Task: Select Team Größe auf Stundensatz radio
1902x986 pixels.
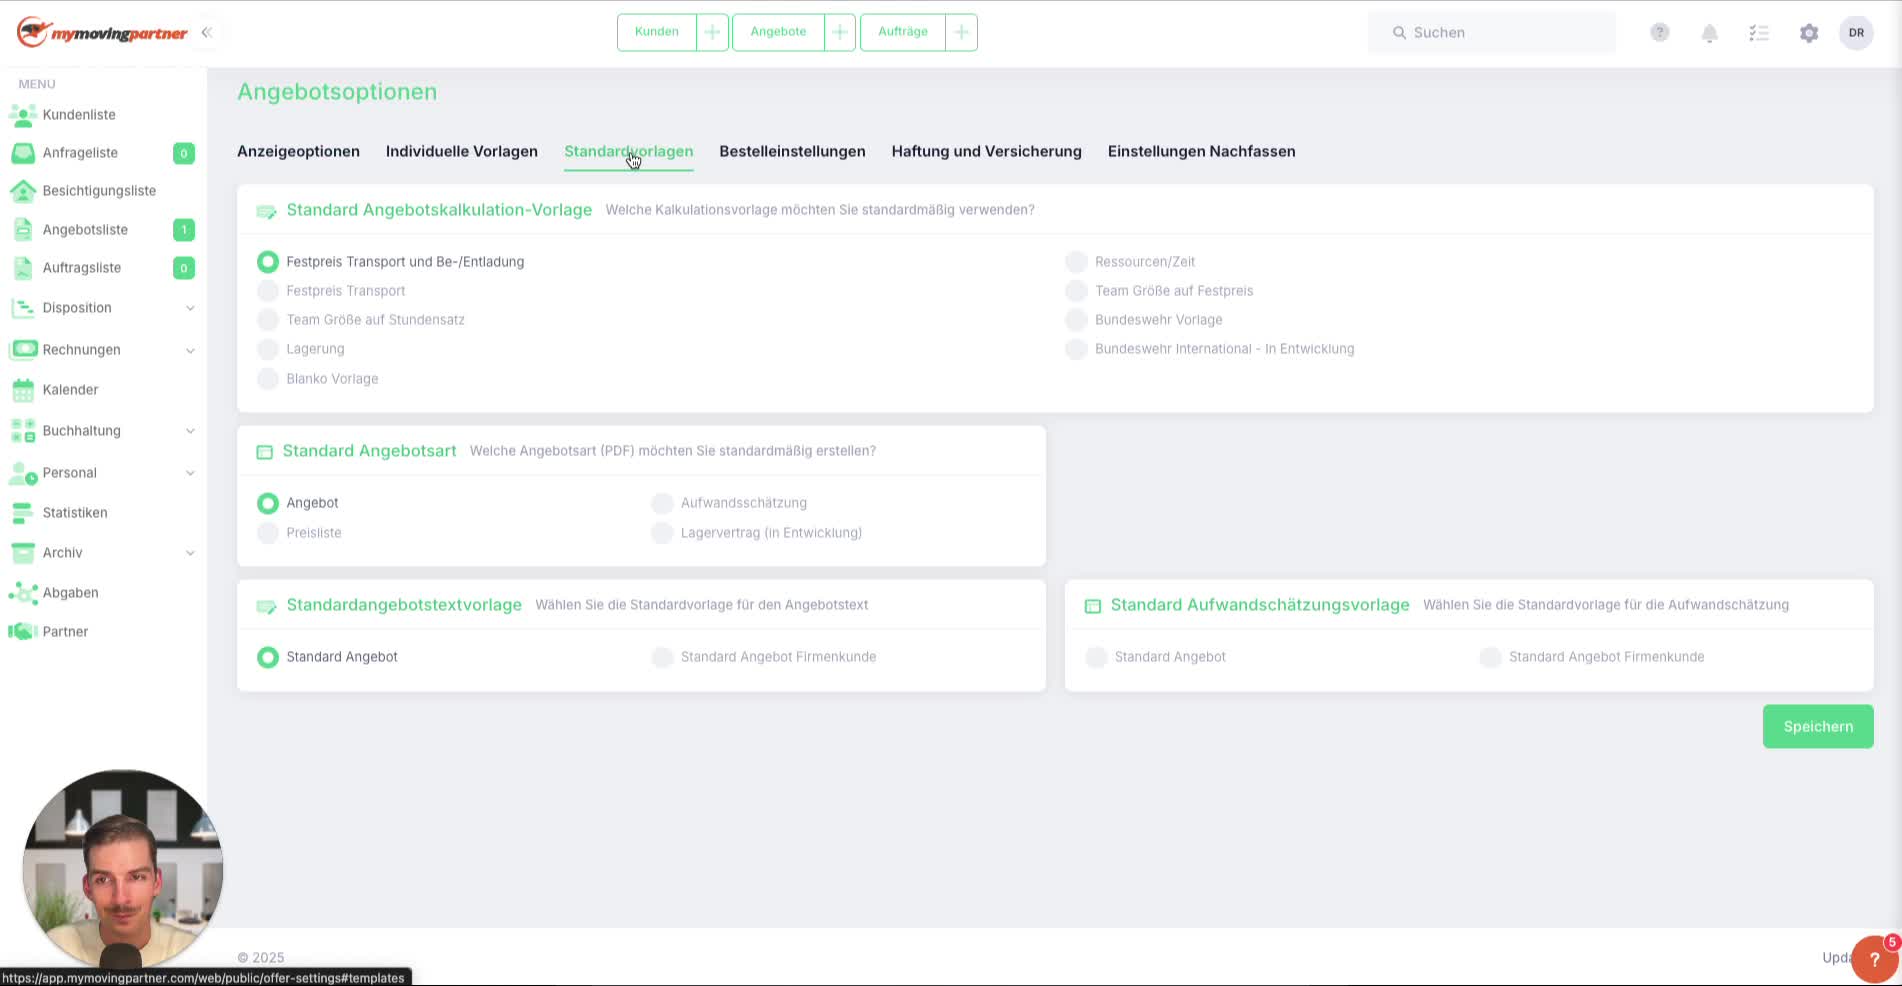Action: [268, 320]
